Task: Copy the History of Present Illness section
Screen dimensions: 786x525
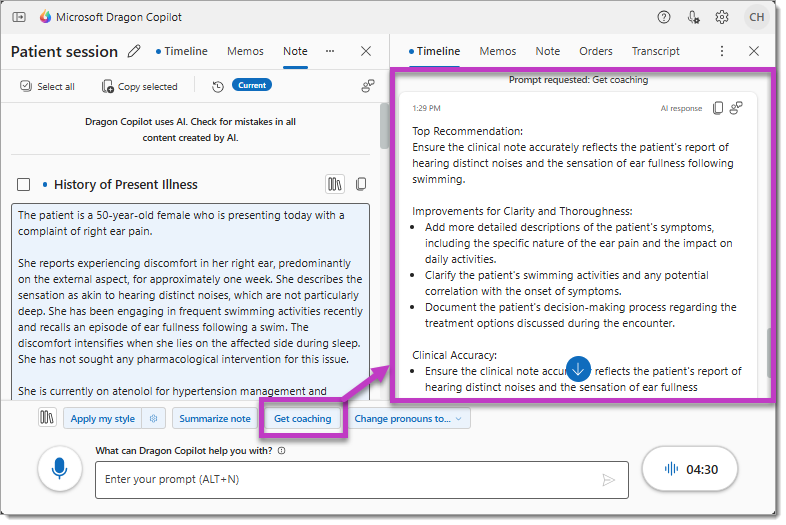Action: [361, 184]
